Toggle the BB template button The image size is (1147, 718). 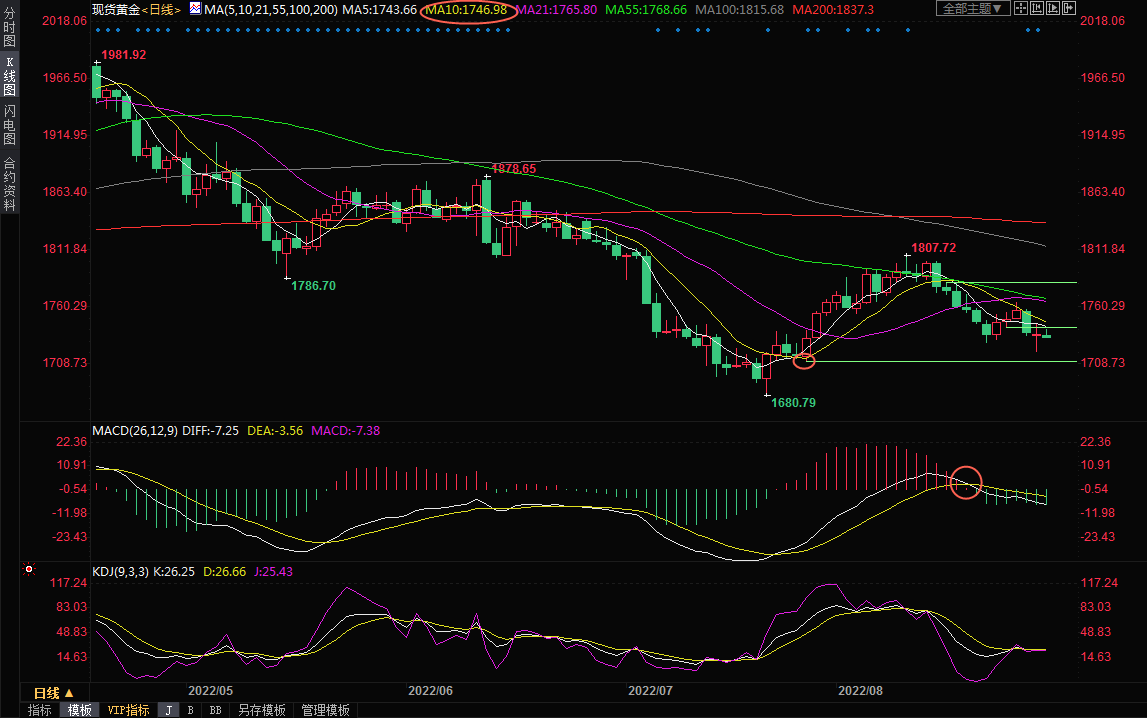click(215, 710)
